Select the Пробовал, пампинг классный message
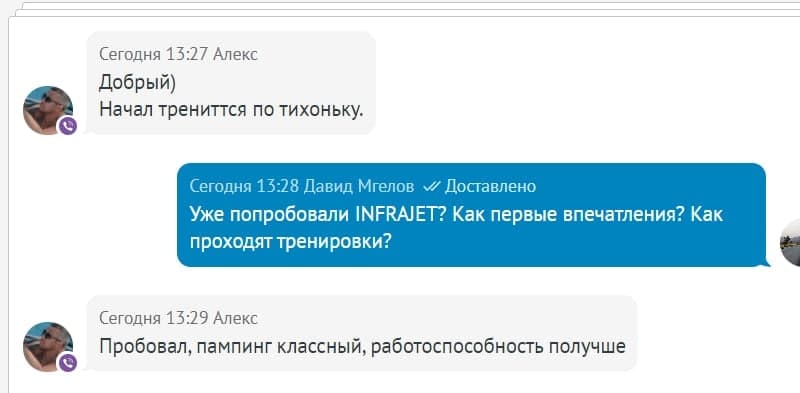The width and height of the screenshot is (800, 393). 362,347
